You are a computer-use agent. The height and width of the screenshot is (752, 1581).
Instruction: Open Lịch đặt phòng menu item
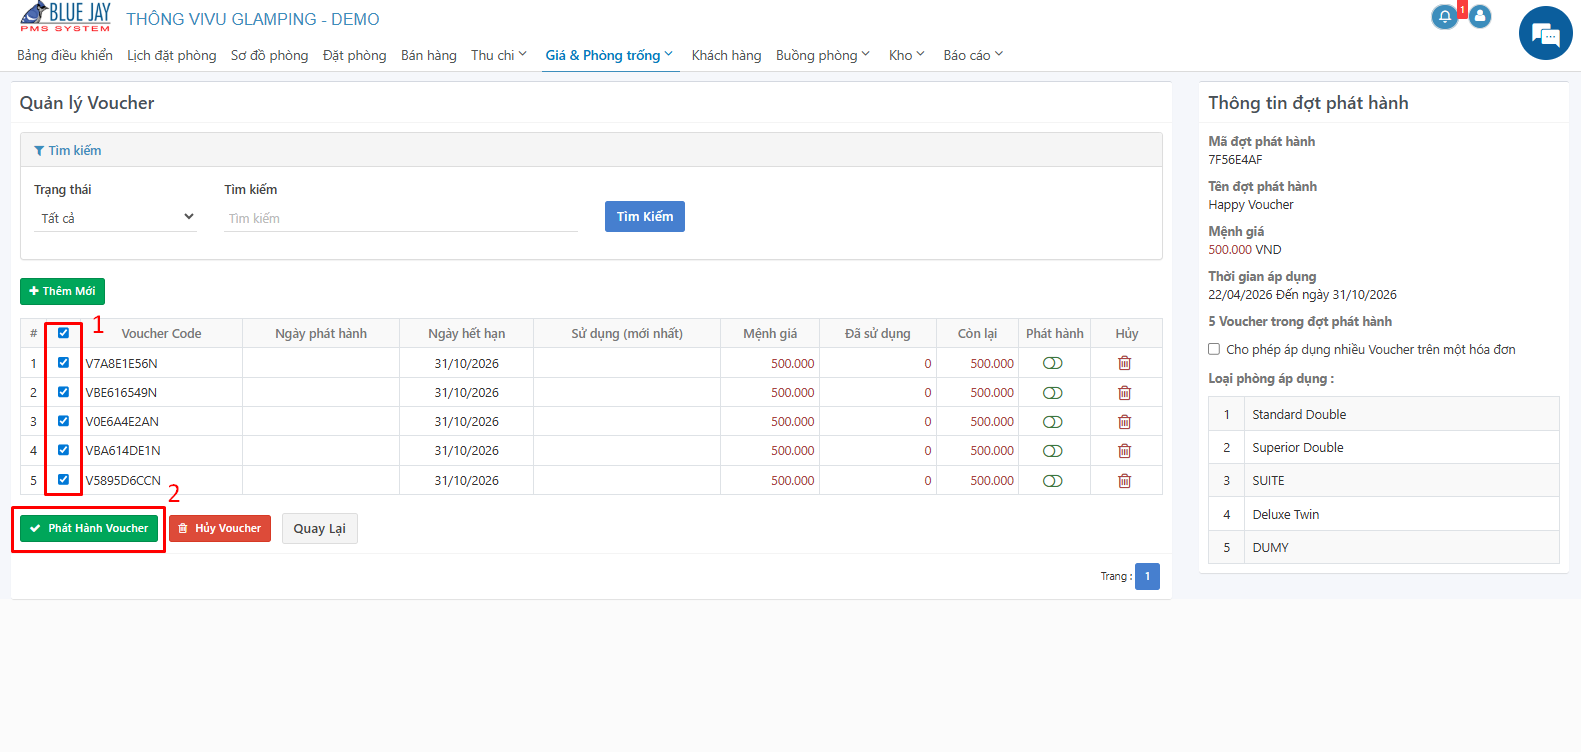(172, 55)
